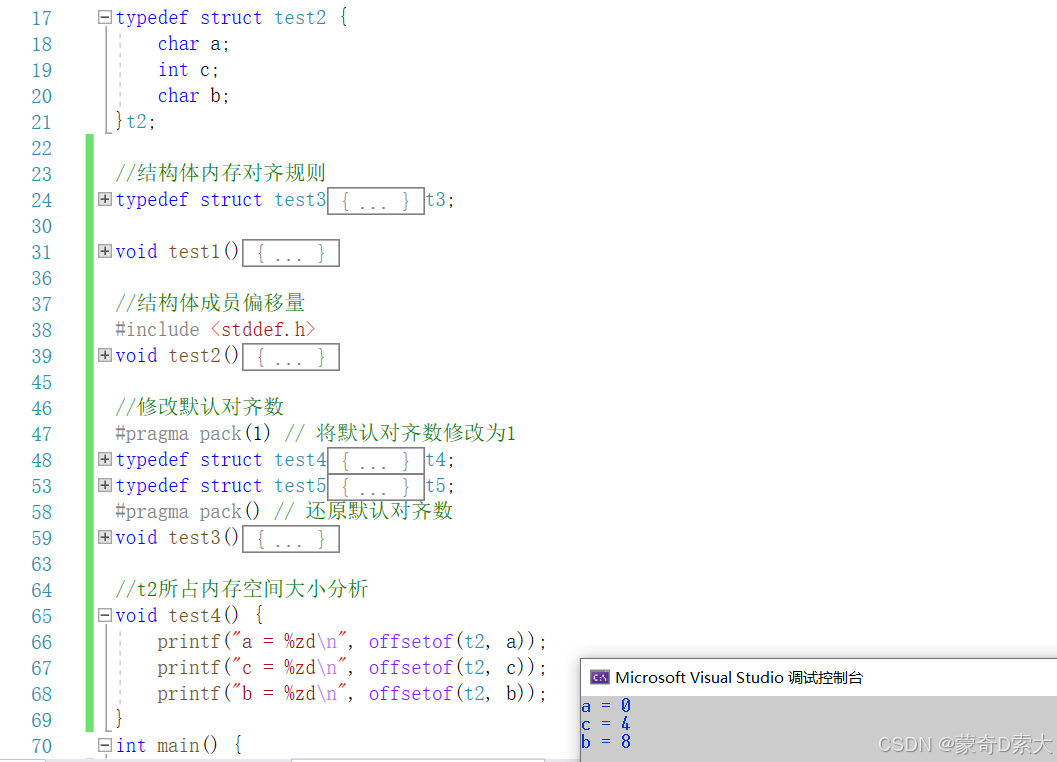The height and width of the screenshot is (762, 1057).
Task: Expand the test2 function body
Action: tap(104, 355)
